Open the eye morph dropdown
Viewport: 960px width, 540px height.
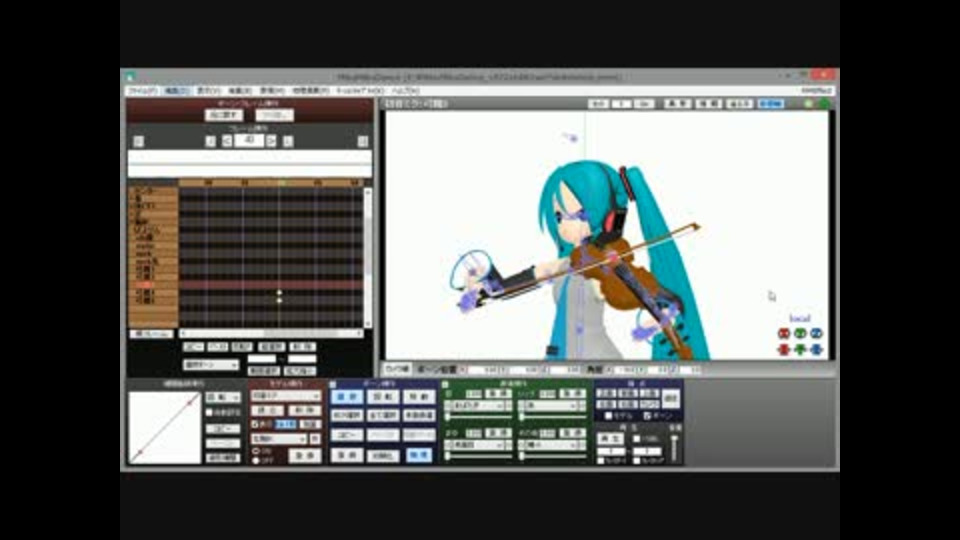pos(478,405)
